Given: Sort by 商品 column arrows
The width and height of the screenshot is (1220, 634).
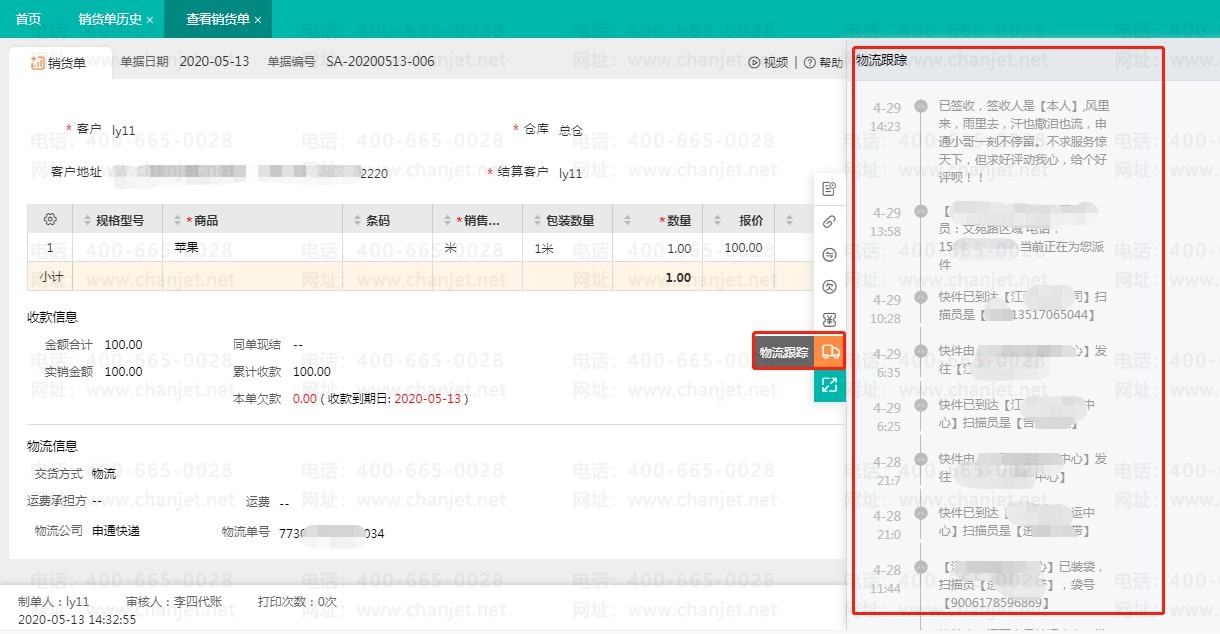Looking at the screenshot, I should click(175, 220).
